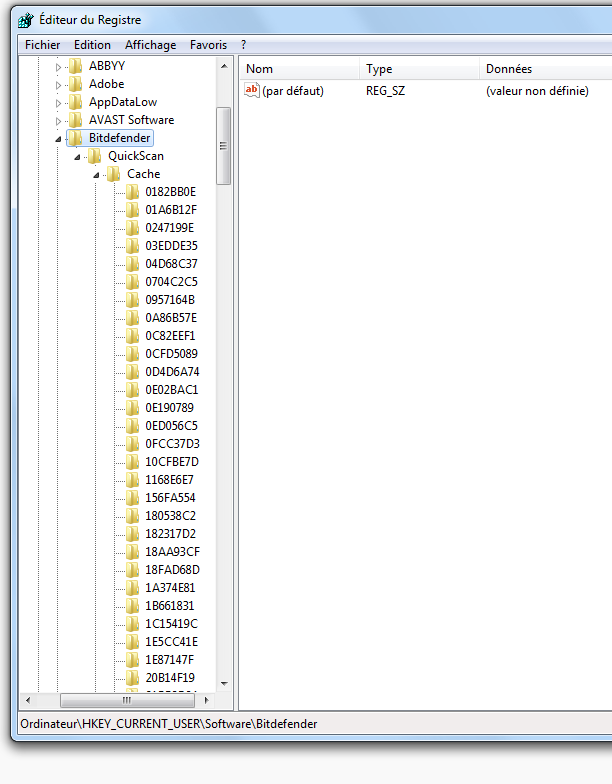612x784 pixels.
Task: Click the 0E02BAC1 folder icon
Action: click(132, 390)
